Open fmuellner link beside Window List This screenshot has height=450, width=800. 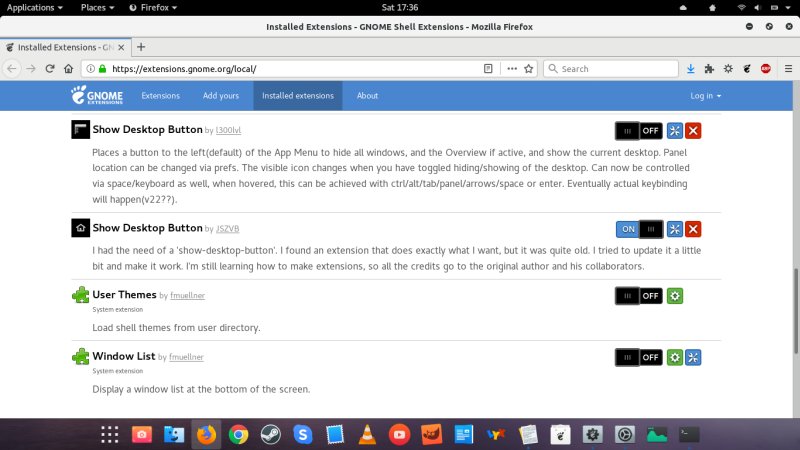click(186, 357)
